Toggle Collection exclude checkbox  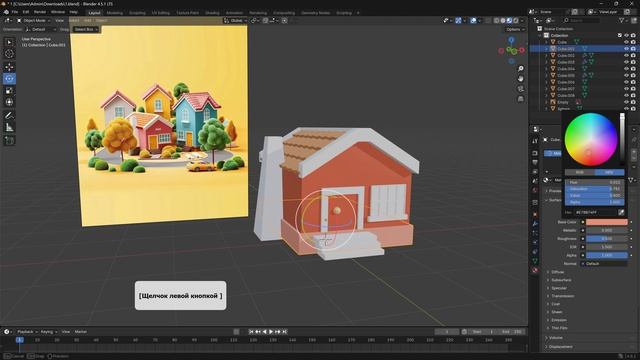(620, 36)
